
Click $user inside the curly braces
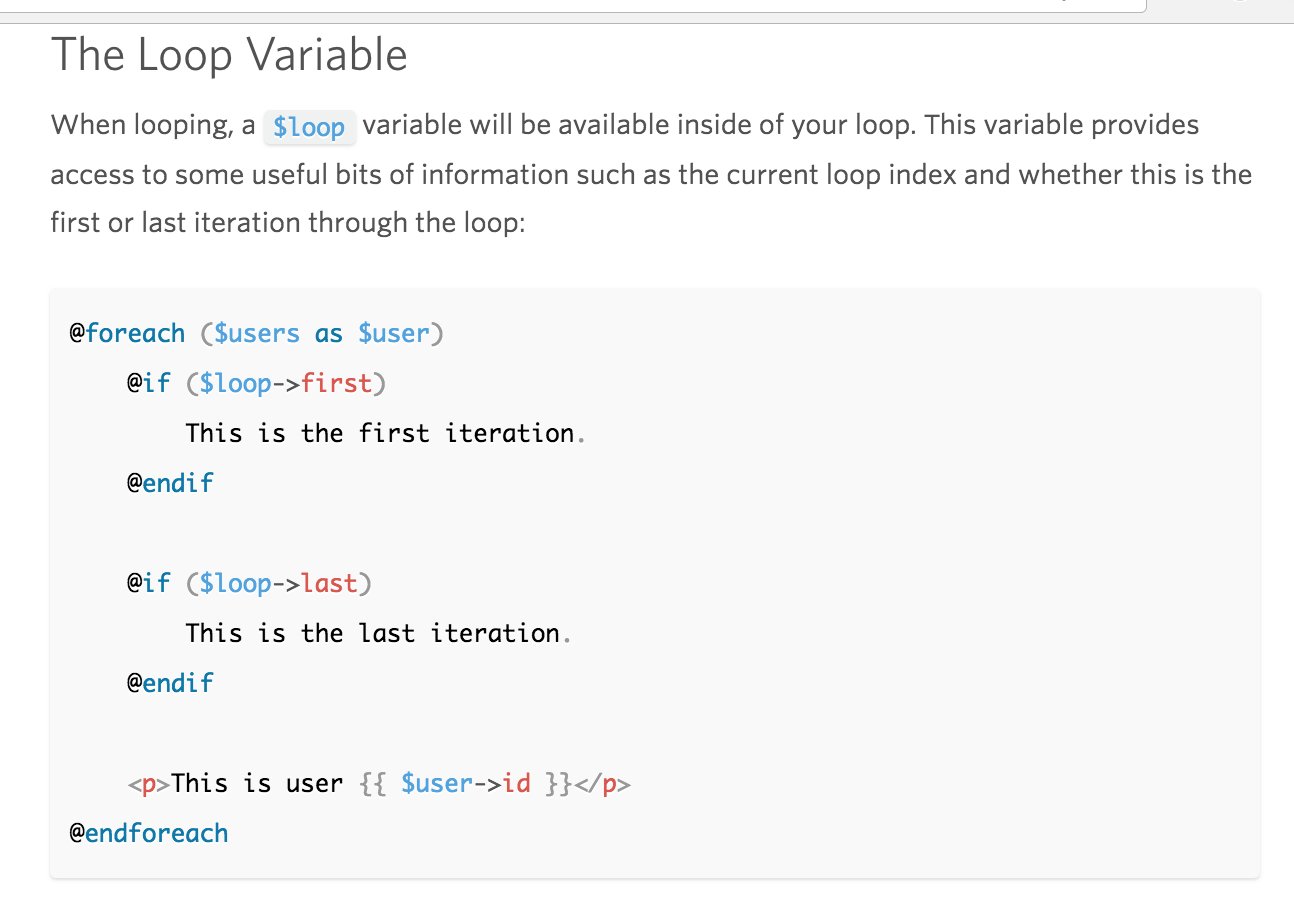[x=436, y=783]
